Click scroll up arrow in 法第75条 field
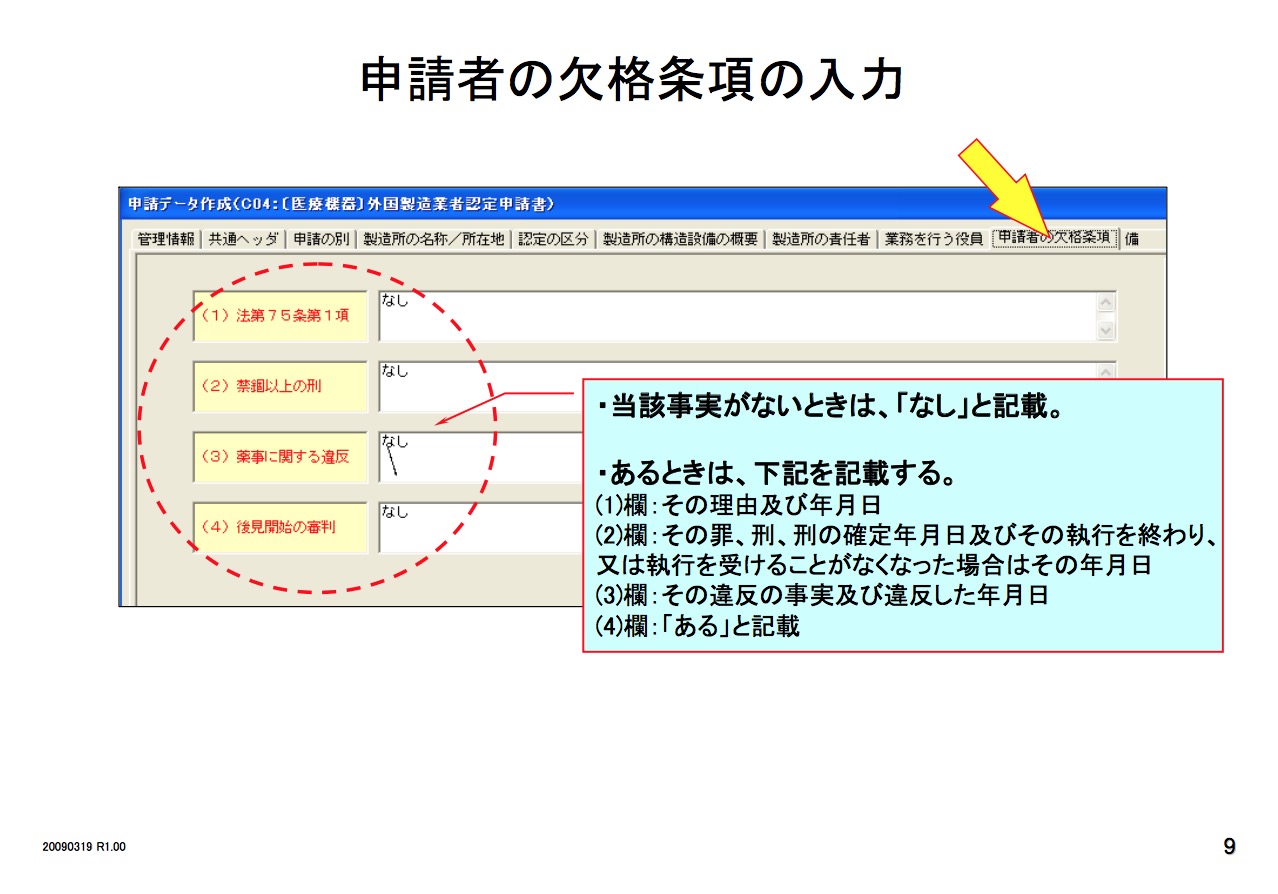 1105,303
